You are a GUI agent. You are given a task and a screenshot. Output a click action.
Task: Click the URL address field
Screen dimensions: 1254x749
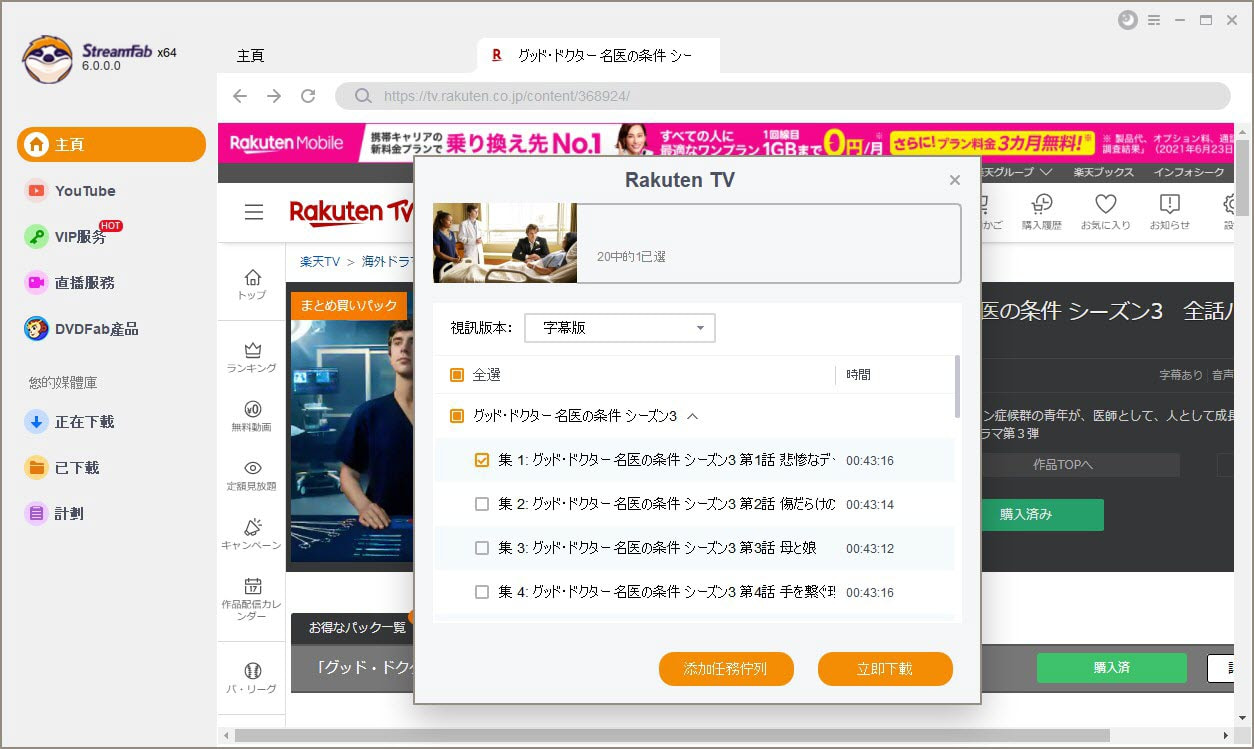point(783,96)
